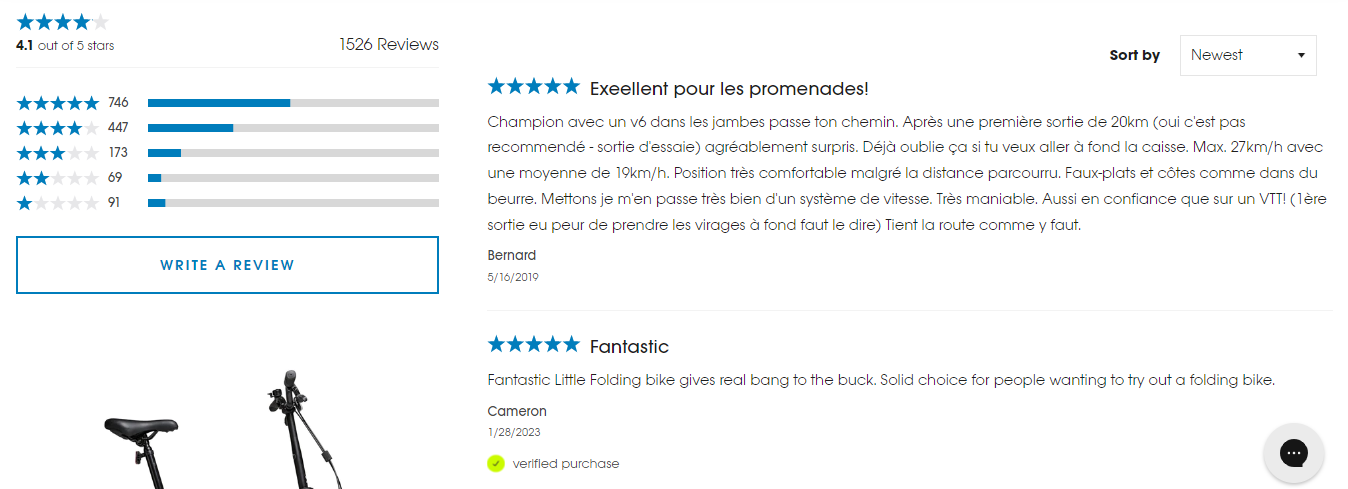Click the 2-star rating row stars
Screen dimensions: 1348x489
tap(57, 178)
